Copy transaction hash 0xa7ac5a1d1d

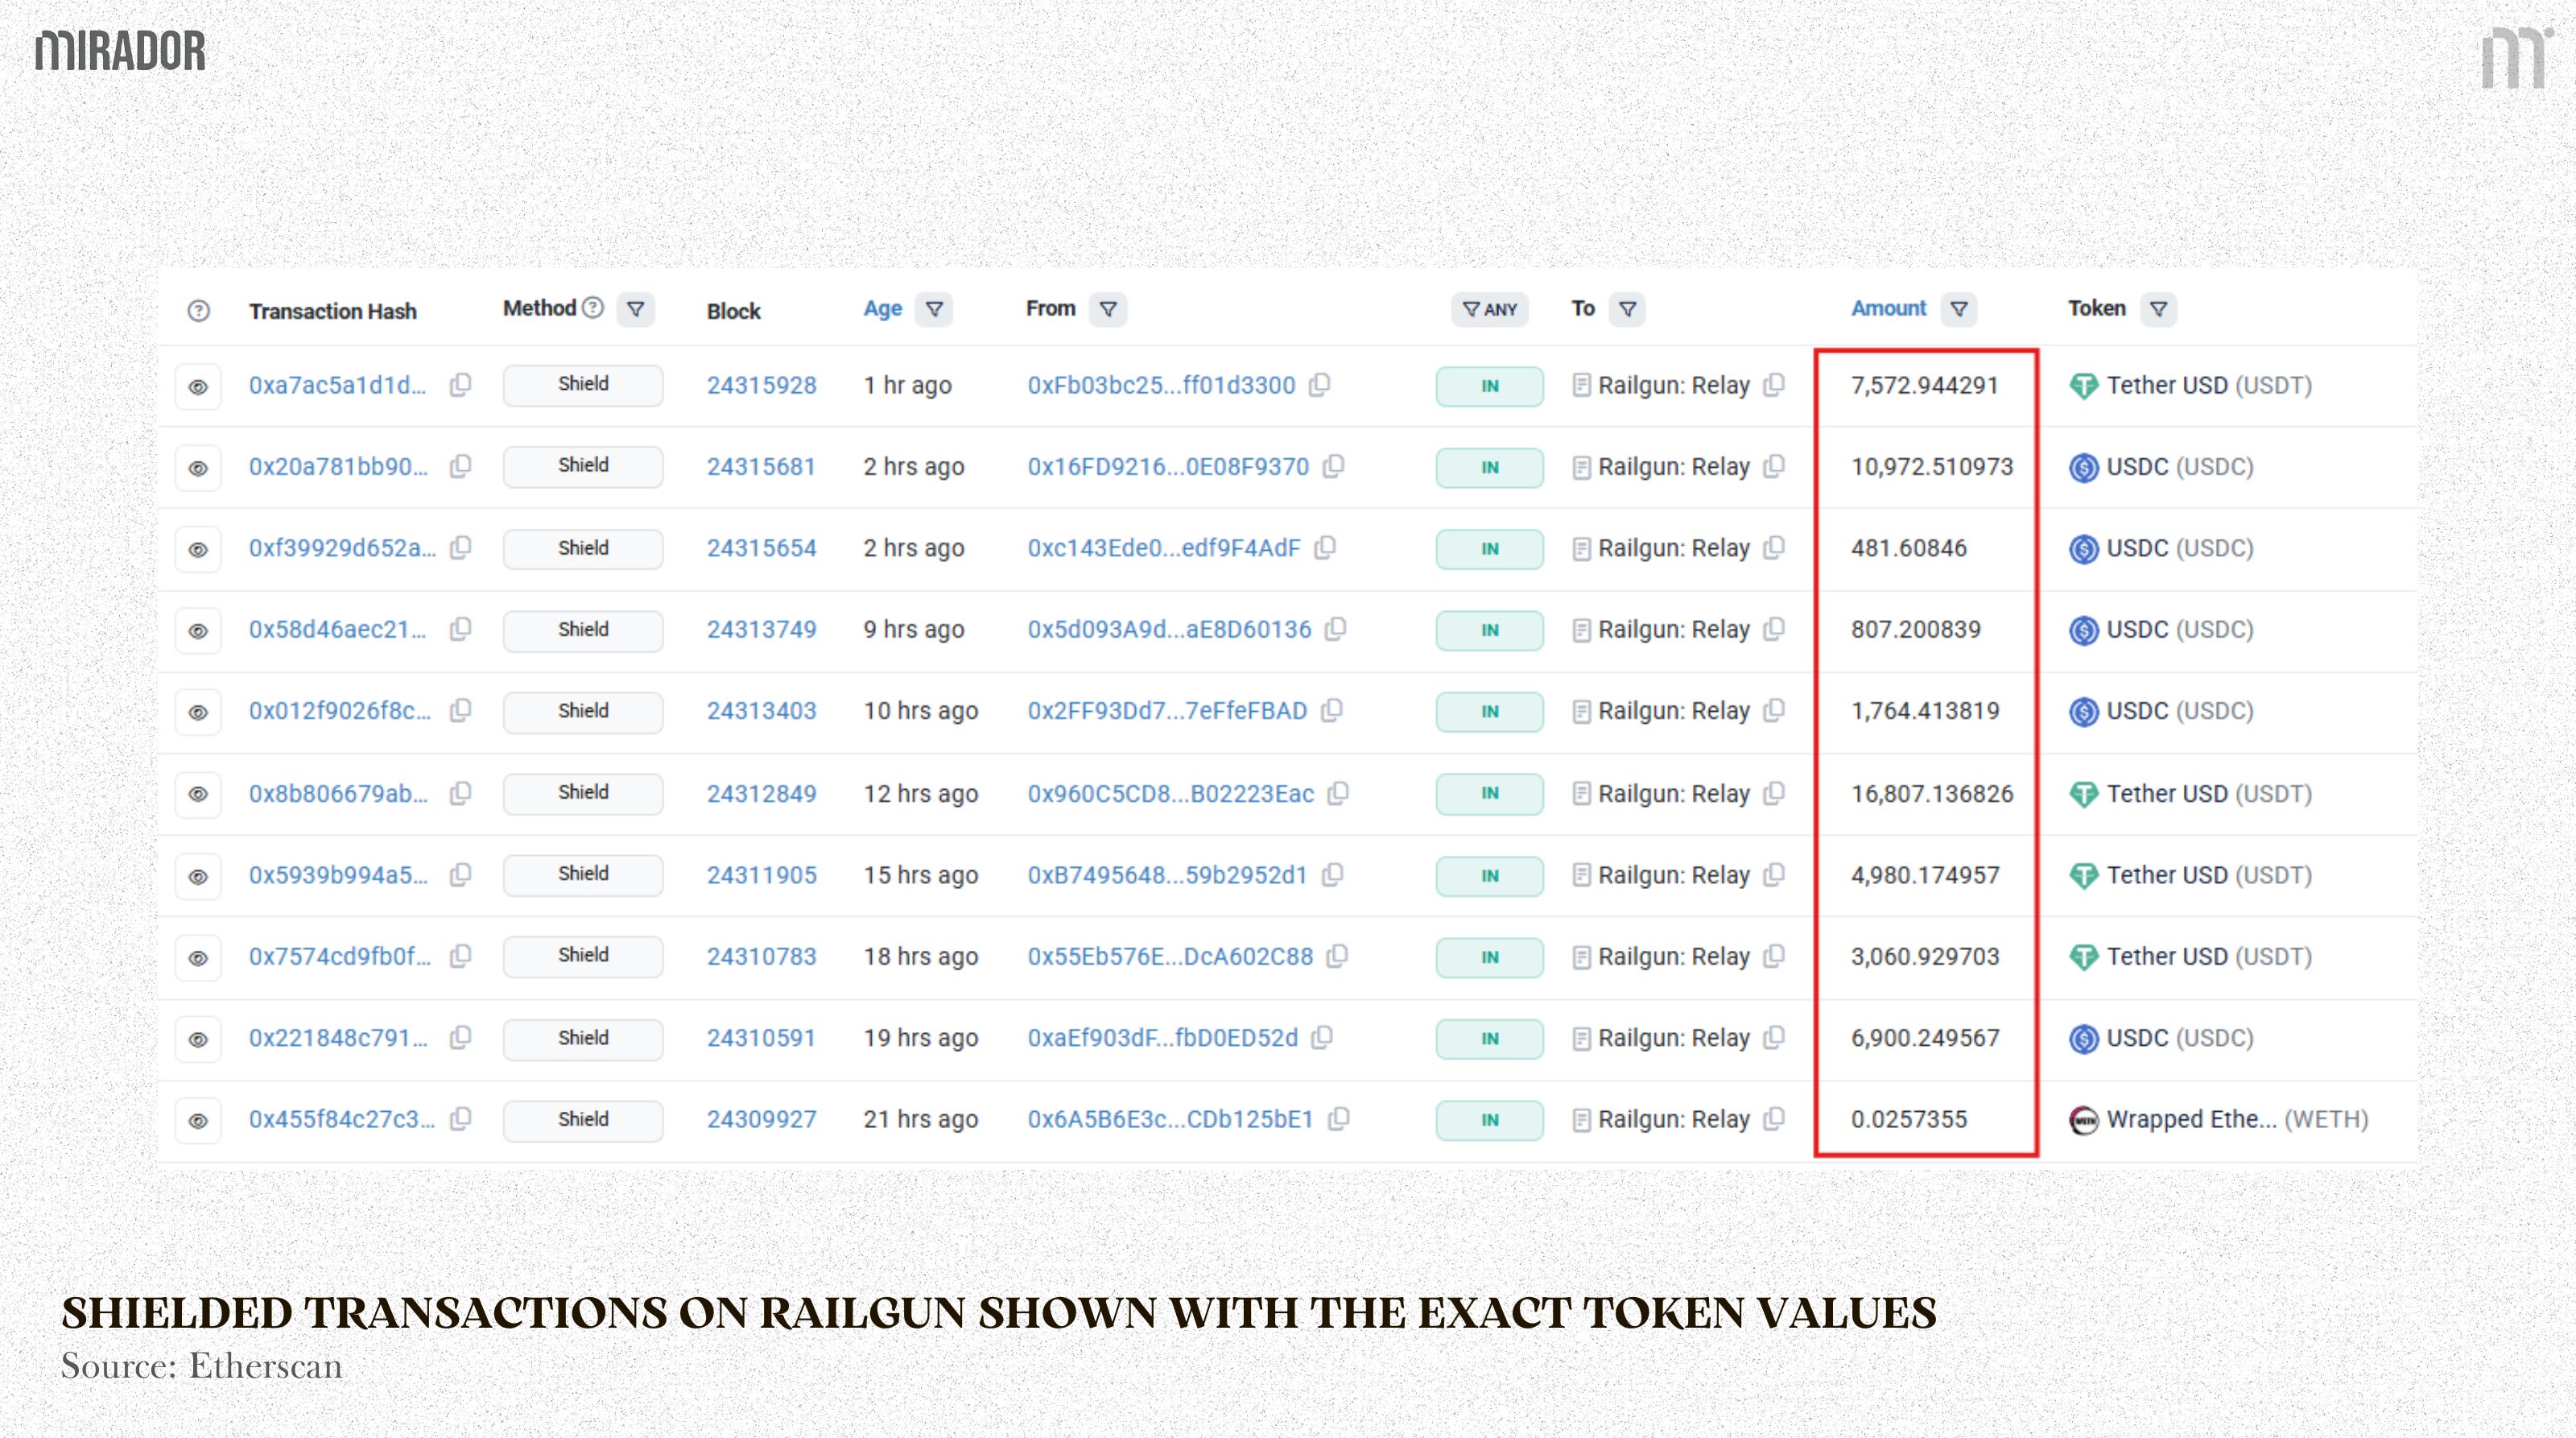[x=460, y=385]
